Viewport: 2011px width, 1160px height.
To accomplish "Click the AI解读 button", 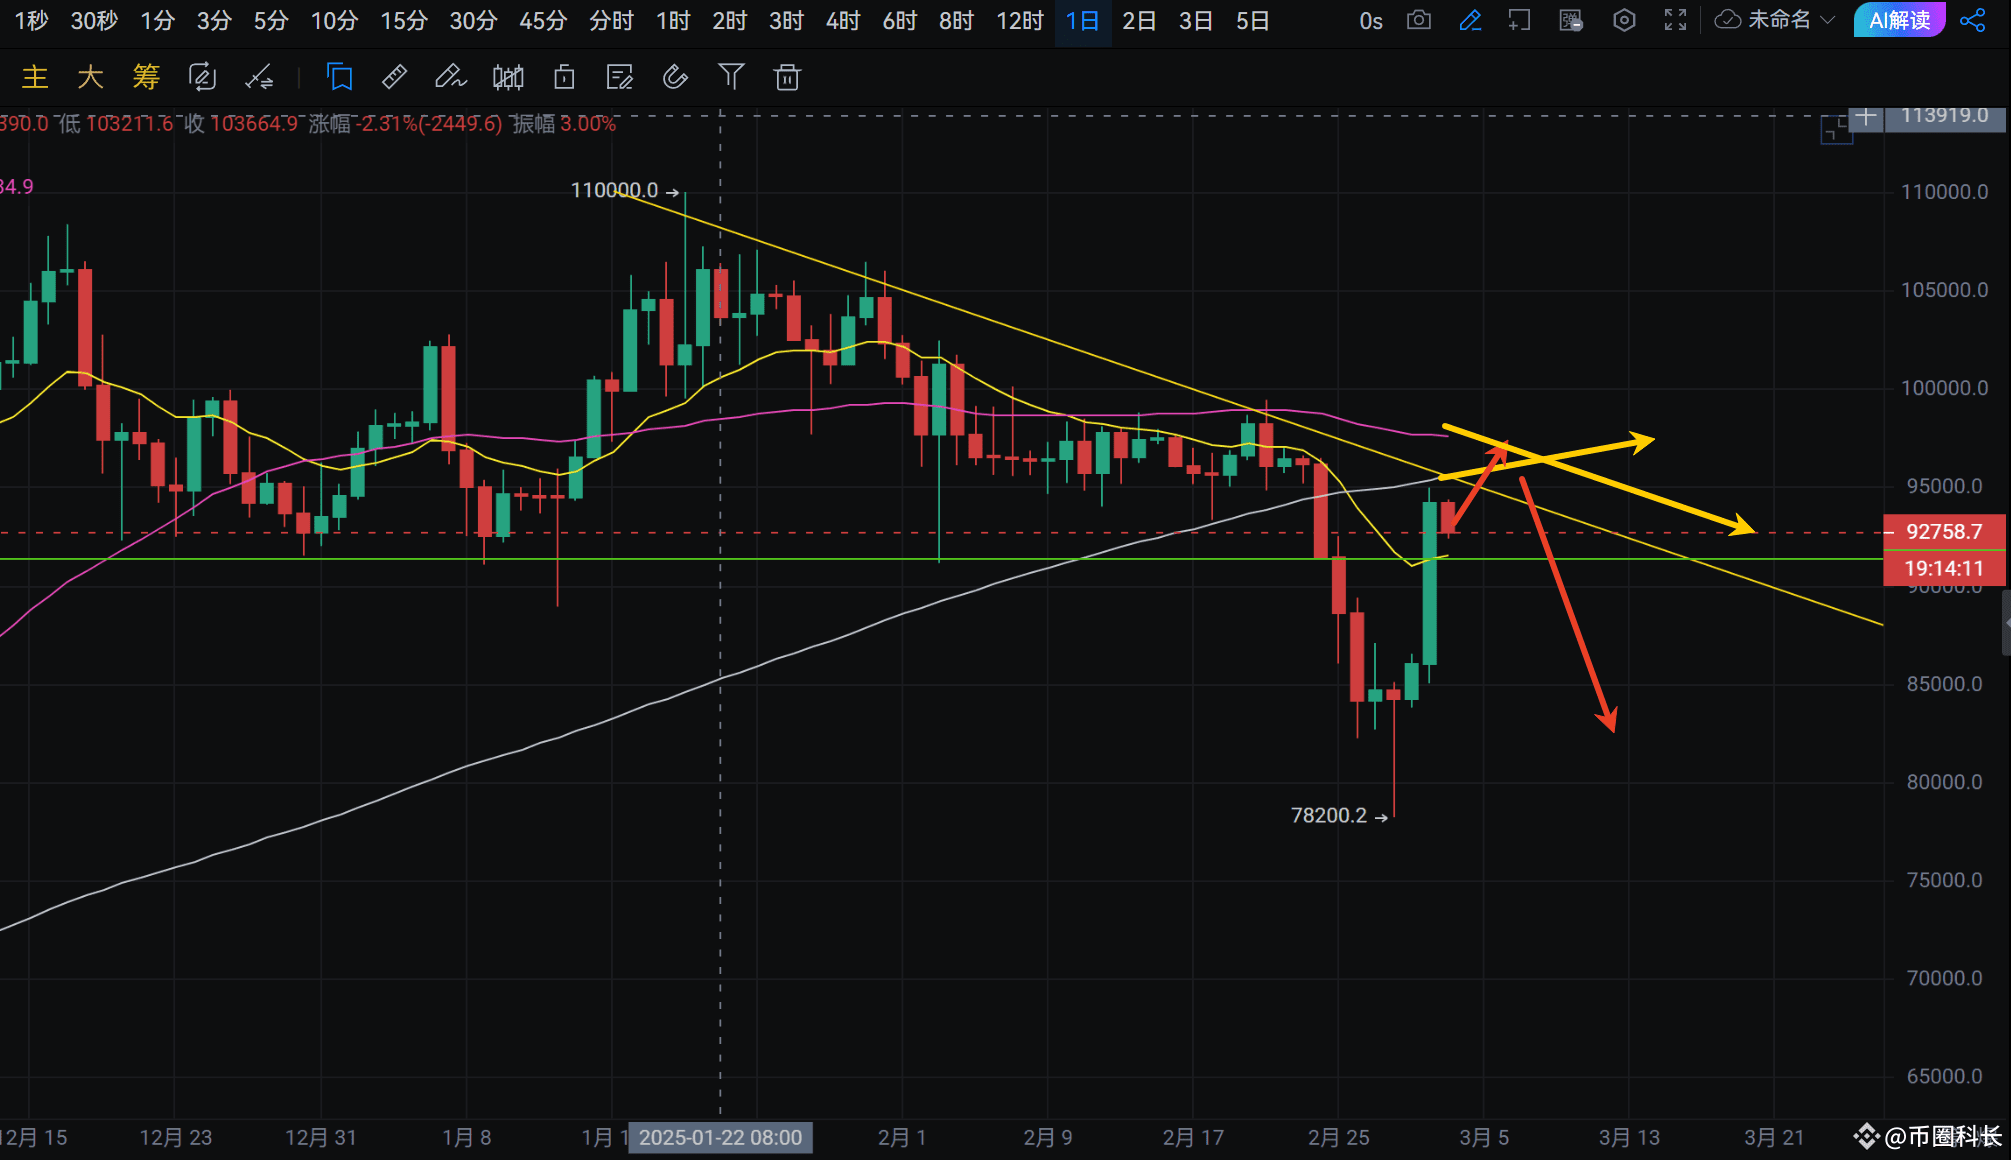I will (x=1898, y=20).
